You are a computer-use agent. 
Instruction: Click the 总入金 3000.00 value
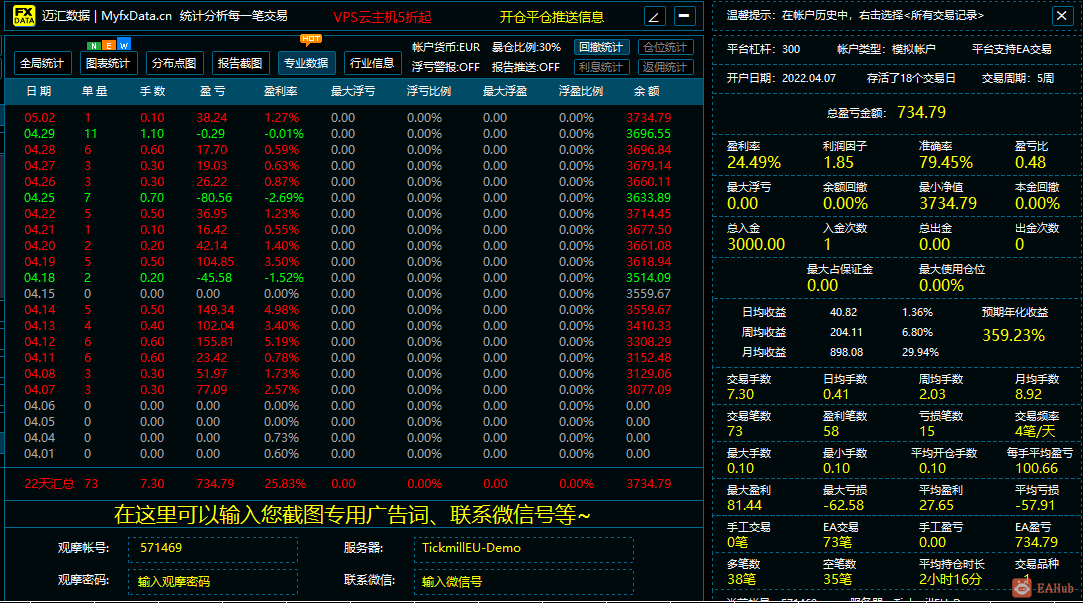(756, 245)
